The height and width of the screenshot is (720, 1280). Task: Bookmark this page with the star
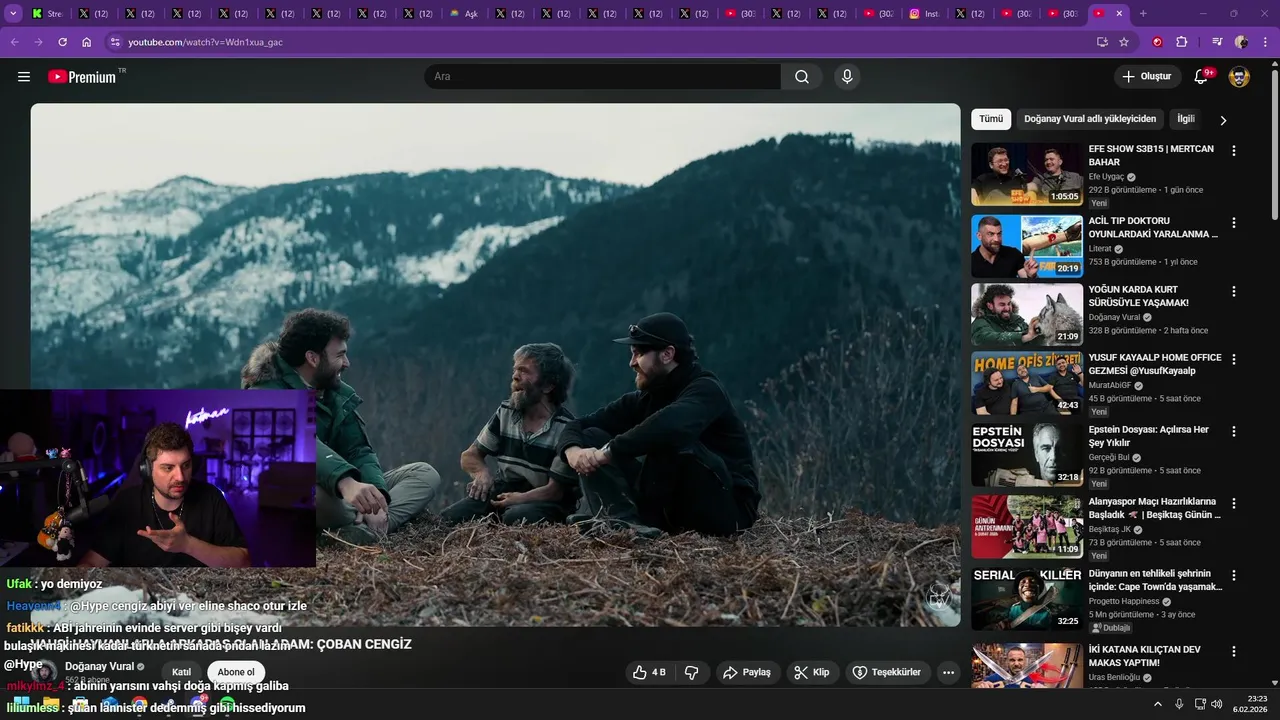coord(1124,42)
